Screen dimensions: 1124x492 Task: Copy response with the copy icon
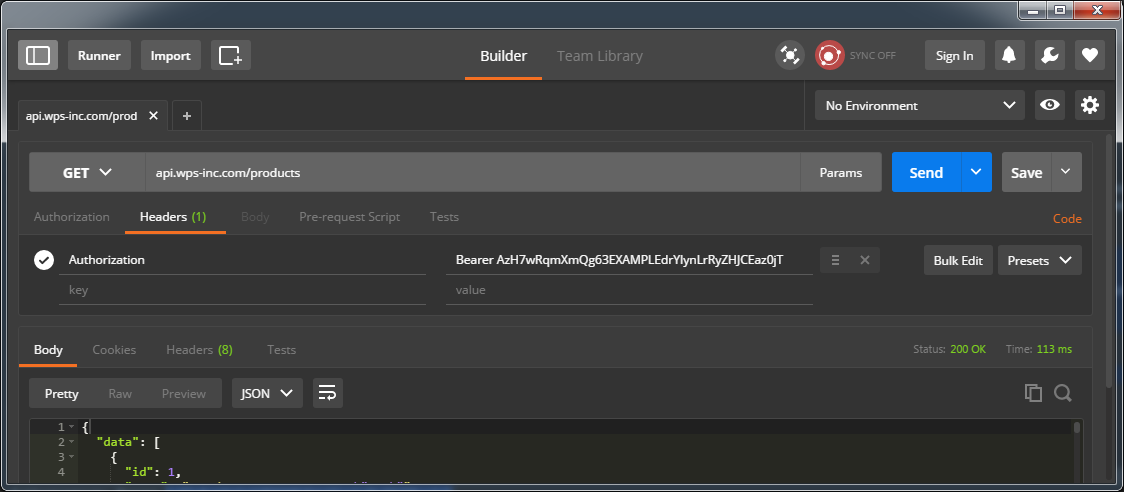point(1033,393)
